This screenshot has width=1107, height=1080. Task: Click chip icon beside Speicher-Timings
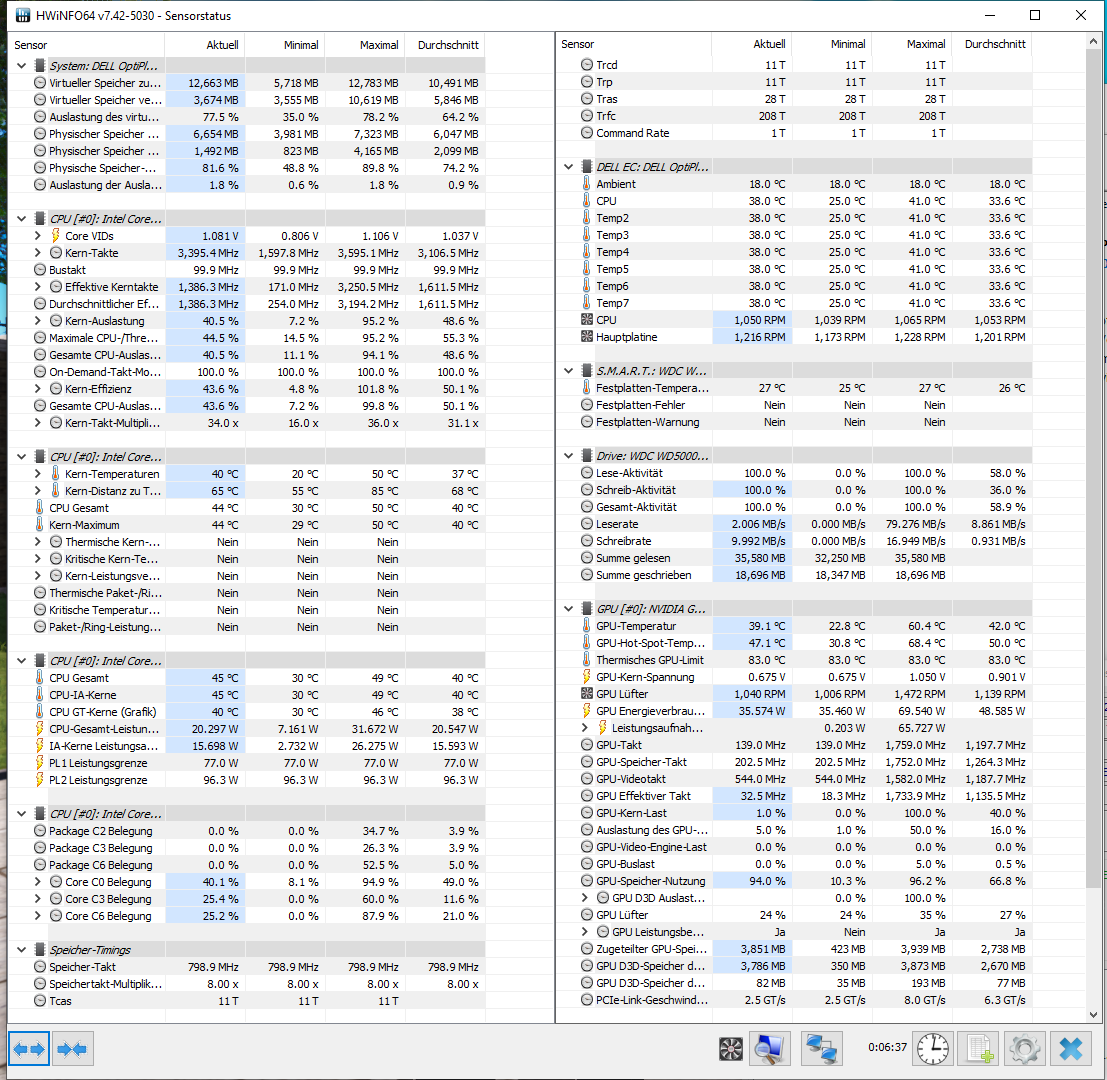(x=40, y=950)
